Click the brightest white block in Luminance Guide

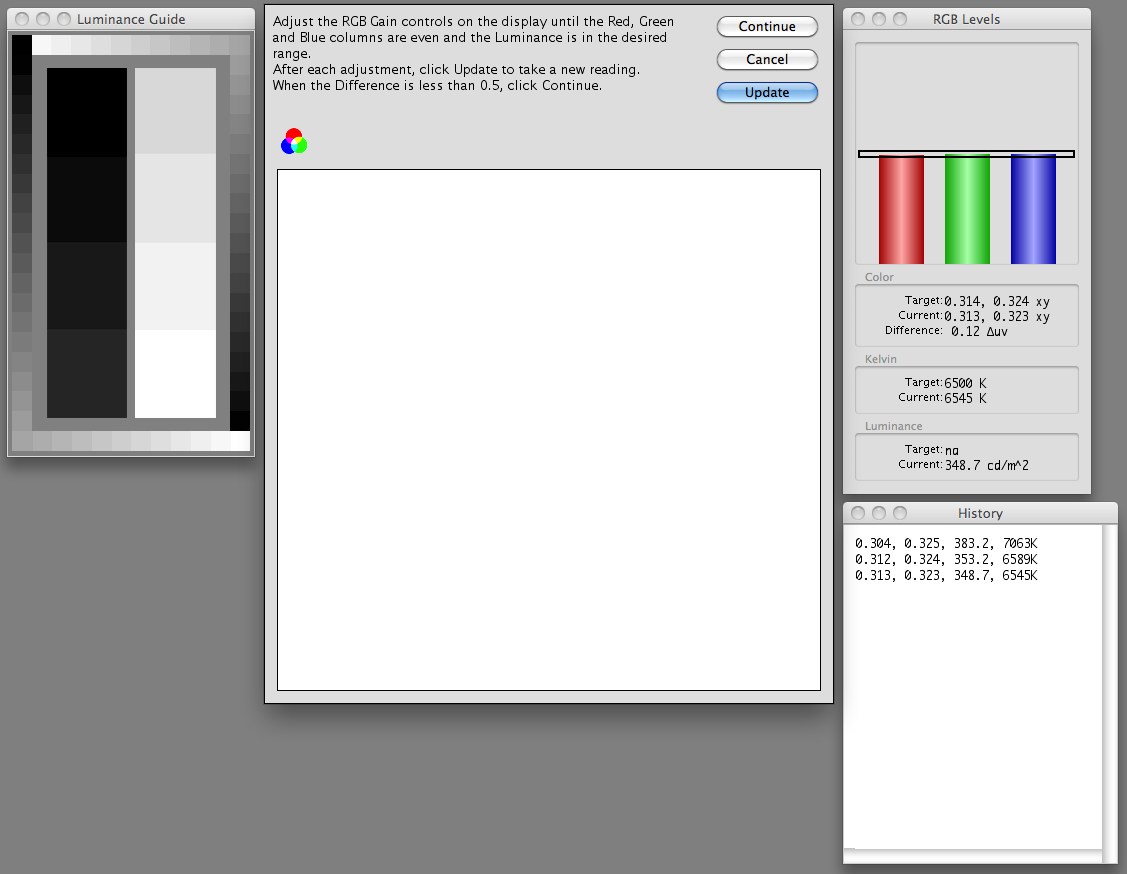coord(175,374)
